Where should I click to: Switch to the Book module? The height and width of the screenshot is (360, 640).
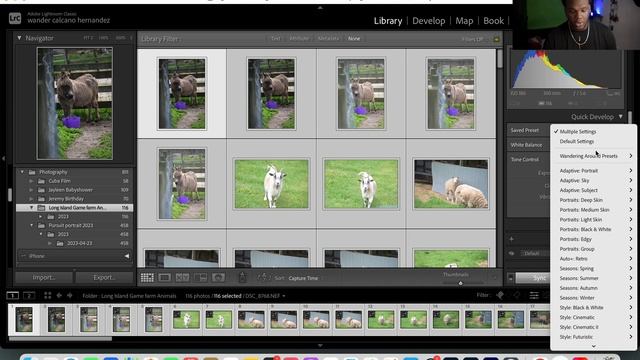pos(493,21)
